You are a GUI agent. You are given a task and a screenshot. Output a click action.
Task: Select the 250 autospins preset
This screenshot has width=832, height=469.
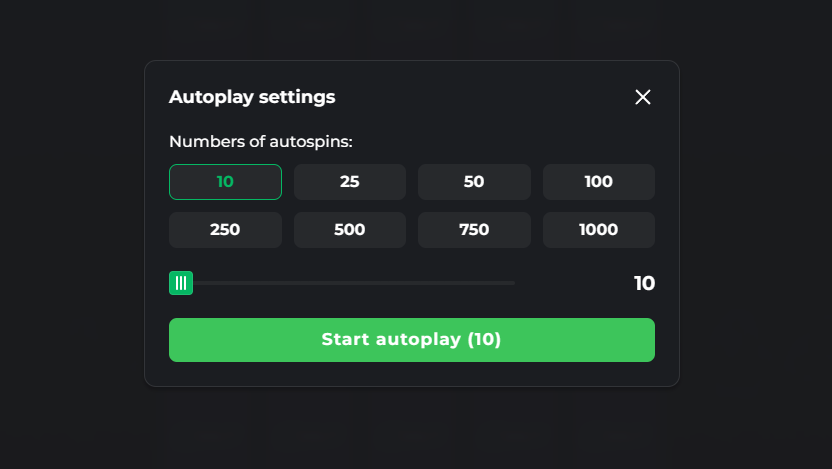click(225, 230)
